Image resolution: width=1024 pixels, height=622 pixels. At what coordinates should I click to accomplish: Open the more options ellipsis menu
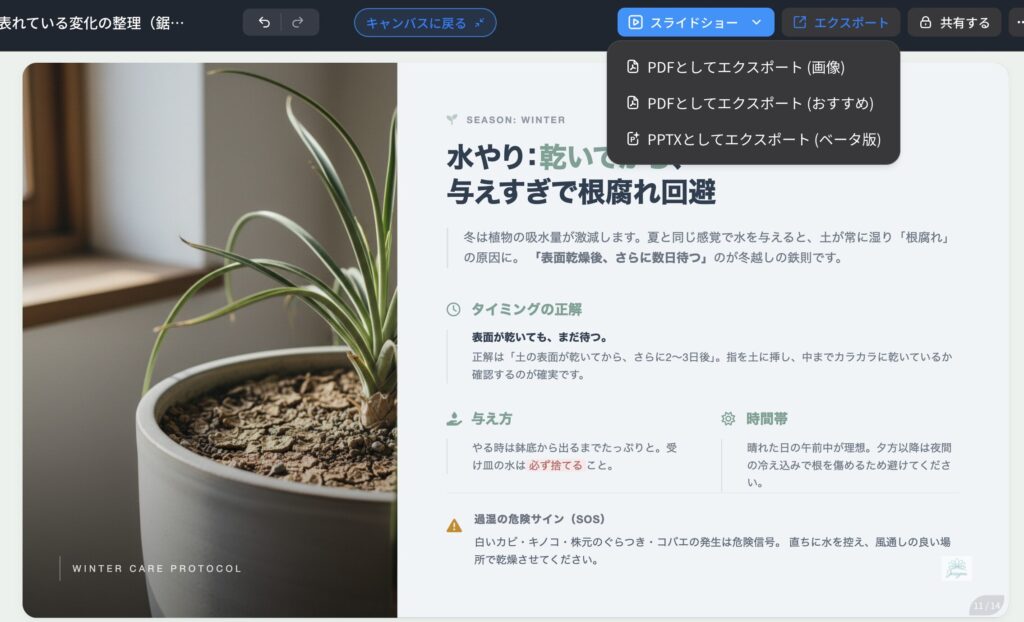1017,23
